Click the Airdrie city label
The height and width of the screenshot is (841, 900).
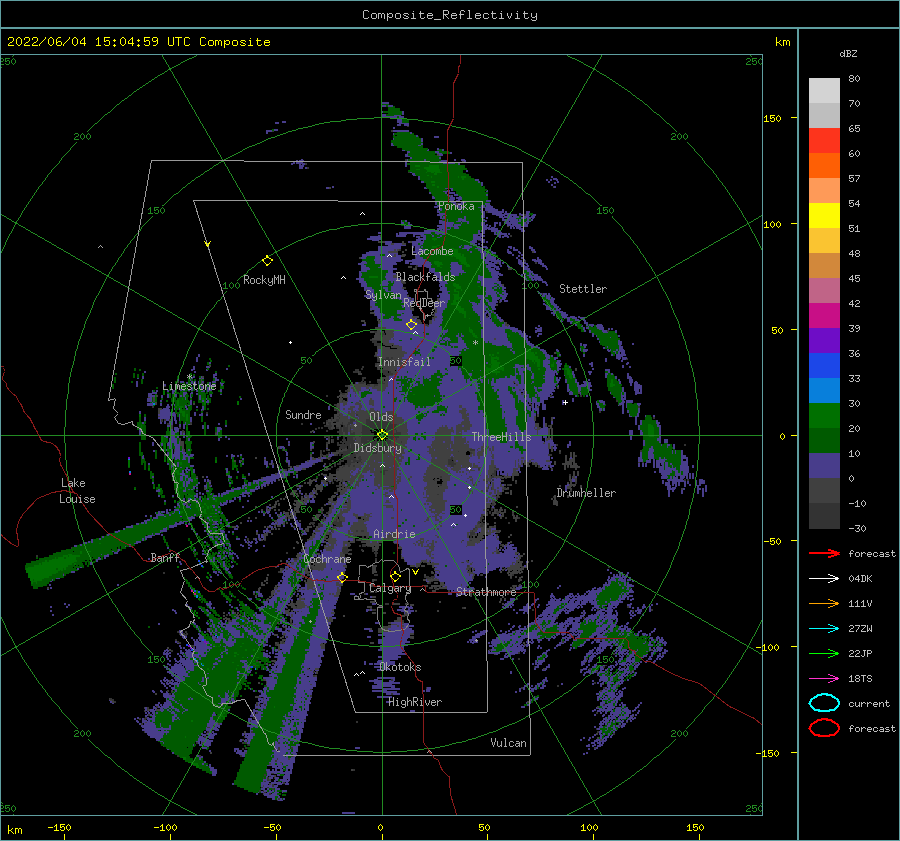click(394, 534)
